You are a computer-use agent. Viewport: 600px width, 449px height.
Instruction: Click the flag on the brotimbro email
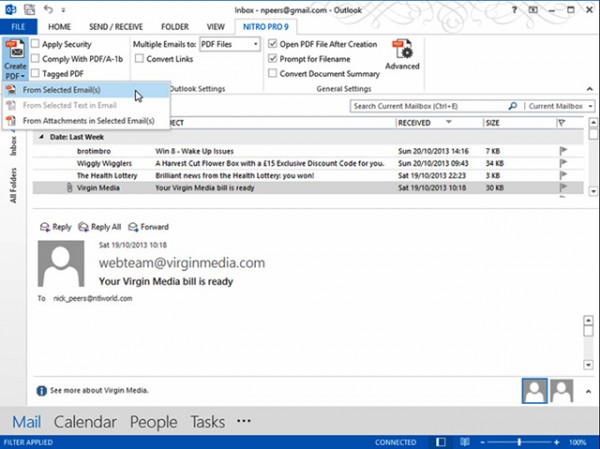[561, 150]
